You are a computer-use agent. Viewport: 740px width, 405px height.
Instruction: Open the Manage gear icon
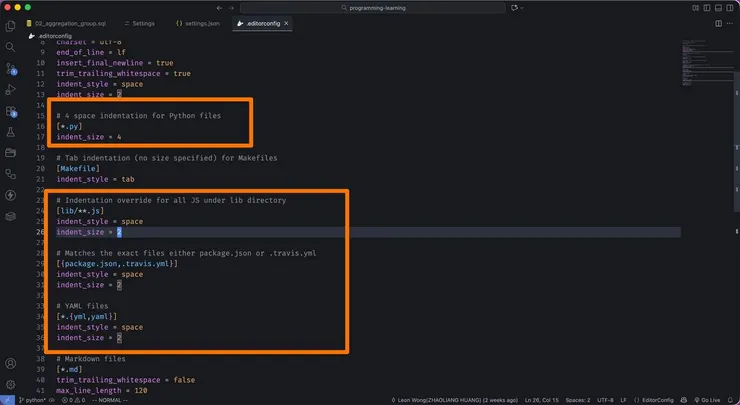(x=10, y=384)
